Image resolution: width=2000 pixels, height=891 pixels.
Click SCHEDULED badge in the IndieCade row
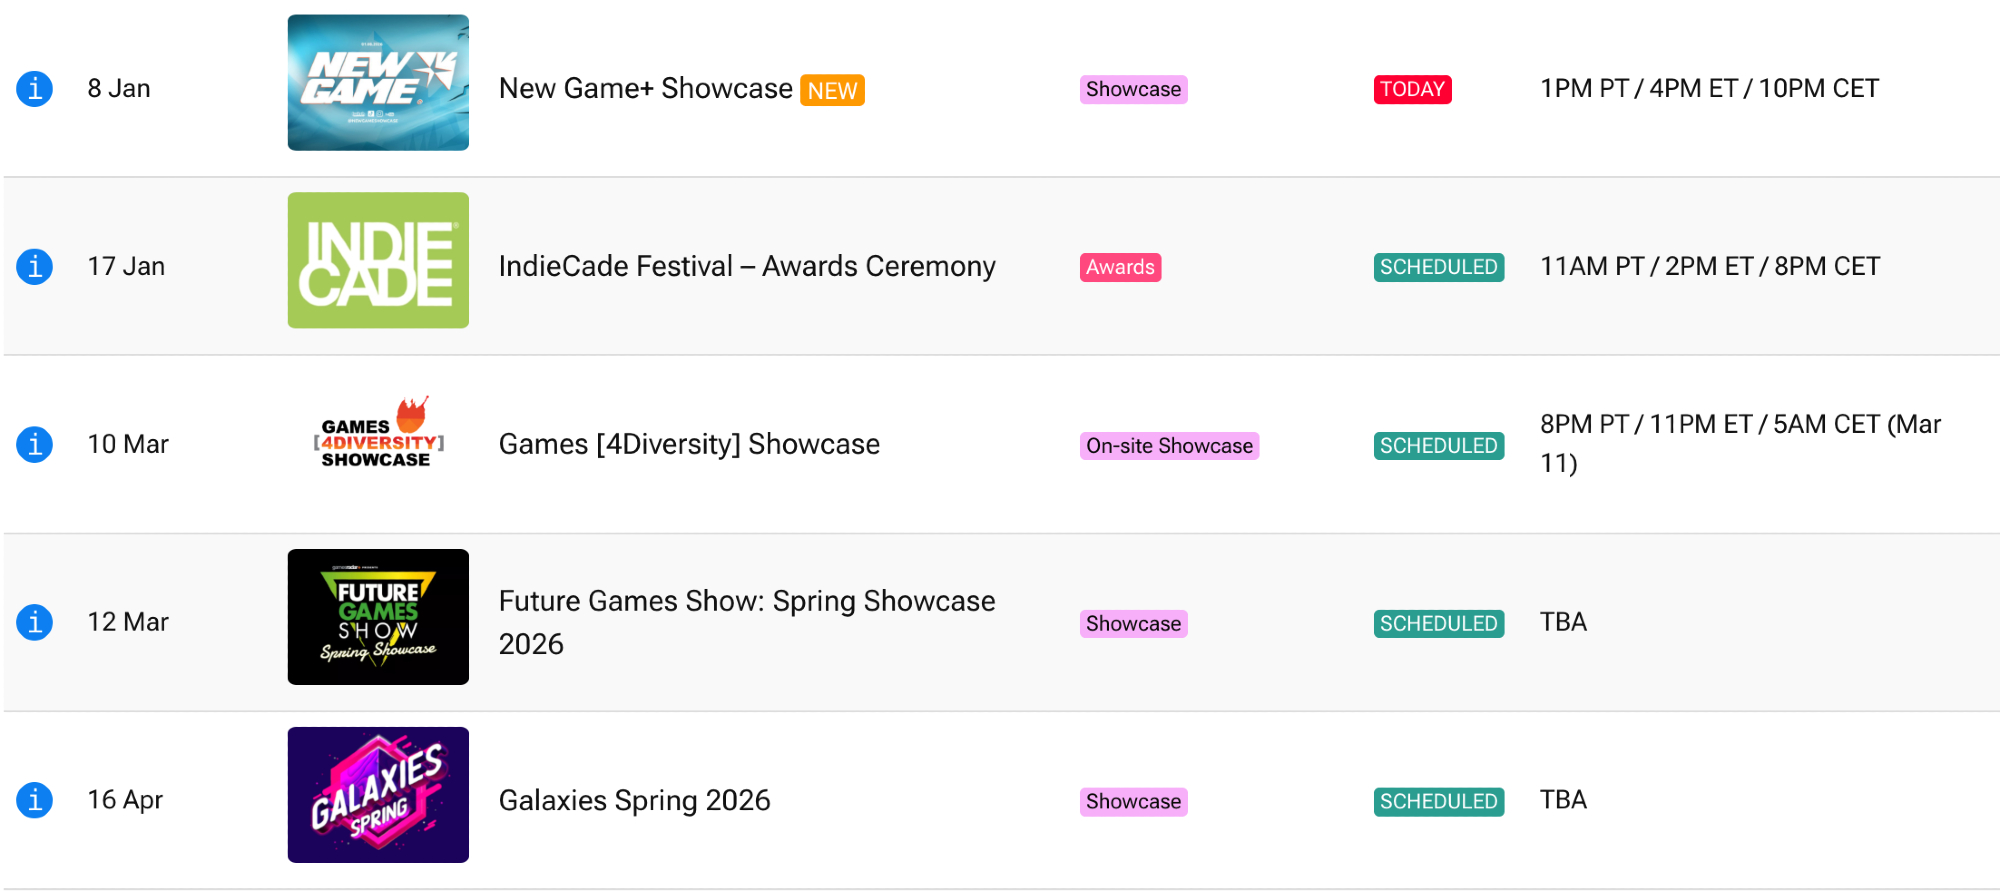[1438, 268]
